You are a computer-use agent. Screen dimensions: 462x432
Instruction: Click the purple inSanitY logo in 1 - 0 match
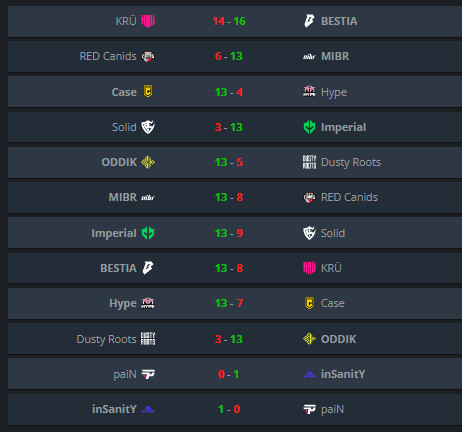[148, 409]
